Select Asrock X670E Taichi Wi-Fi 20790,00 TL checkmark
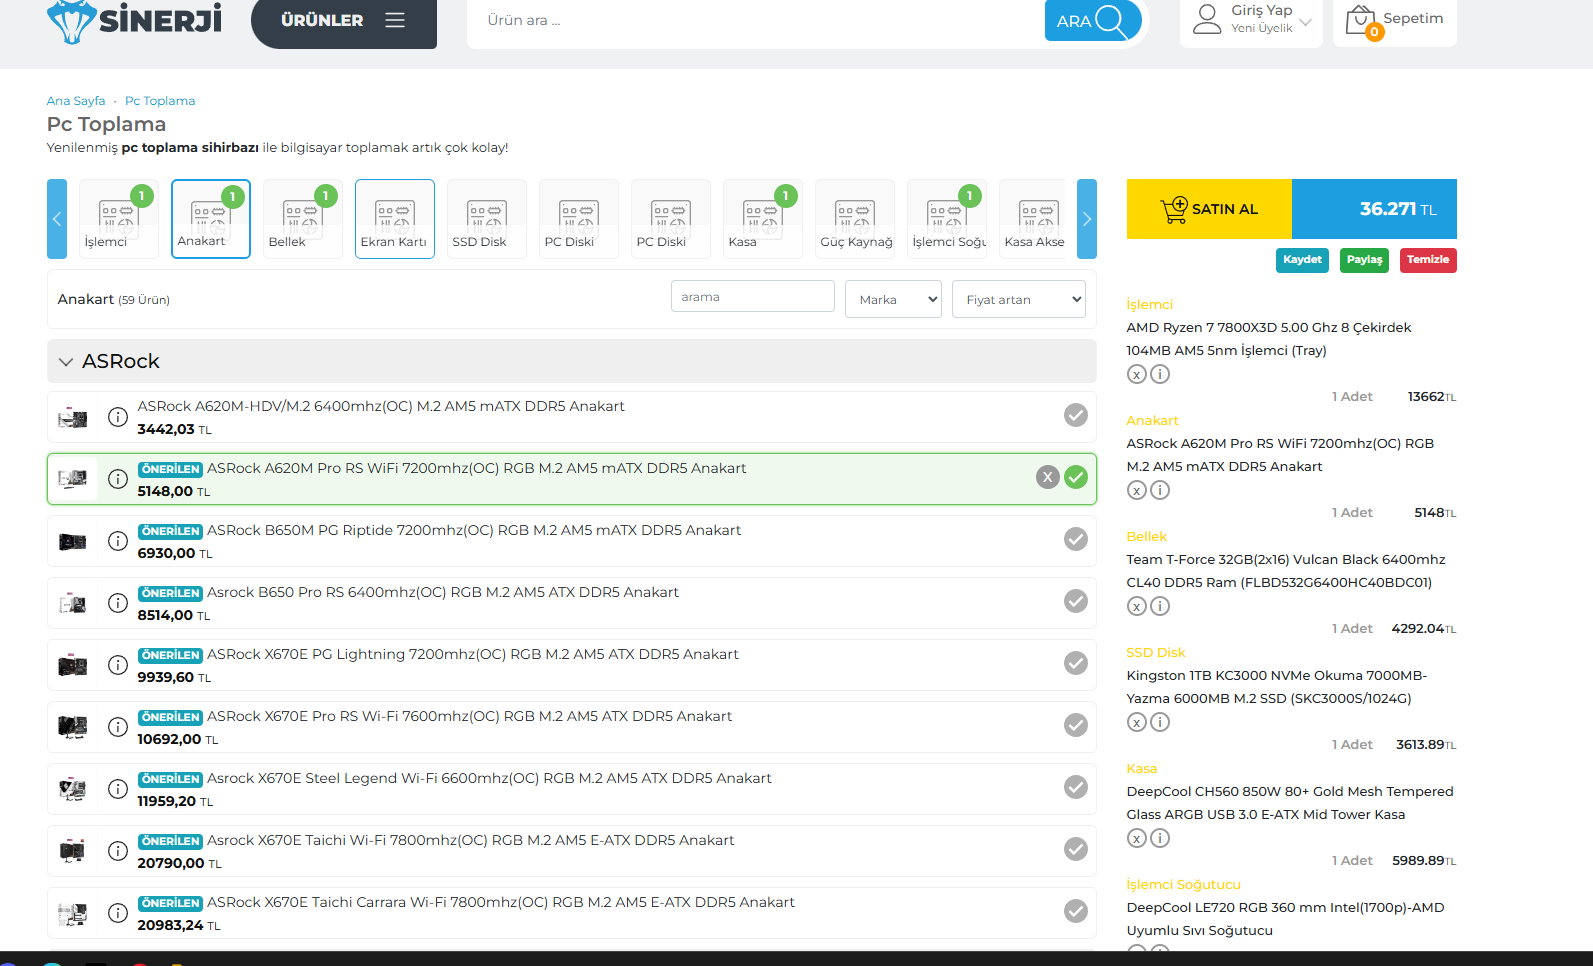The width and height of the screenshot is (1593, 966). [1076, 849]
